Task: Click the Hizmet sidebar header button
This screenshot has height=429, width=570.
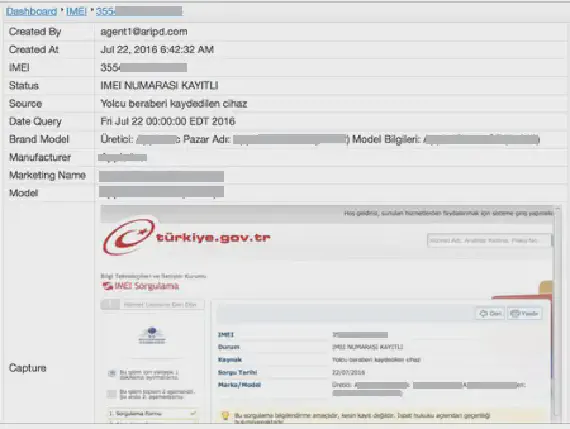Action: 152,305
